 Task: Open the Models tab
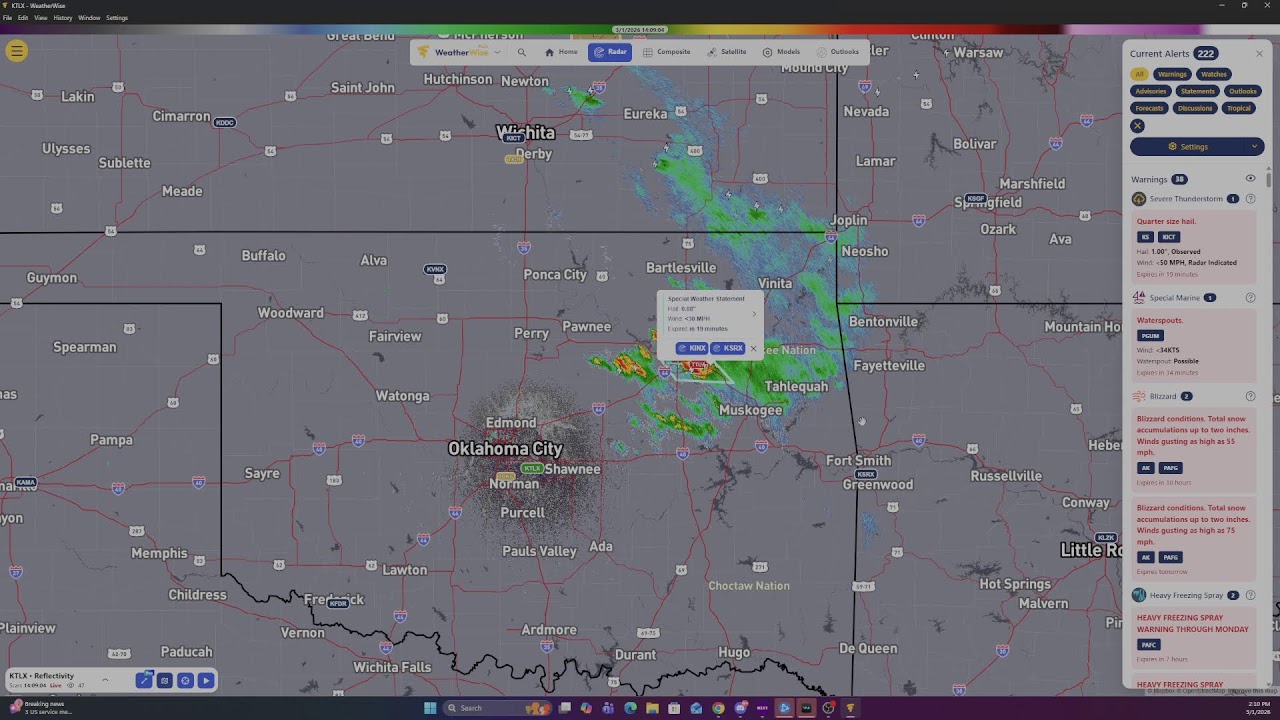tap(781, 52)
